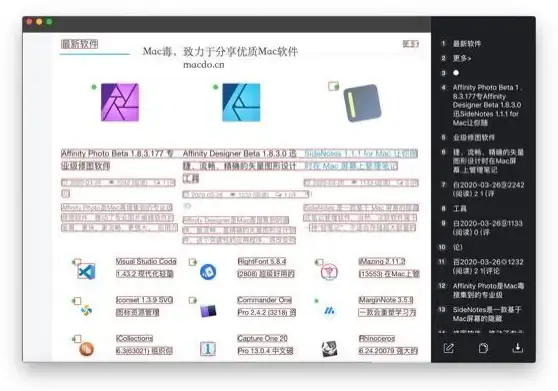Open Commander One Pro 2.4.2 link
This screenshot has width=558, height=391.
[x=267, y=306]
